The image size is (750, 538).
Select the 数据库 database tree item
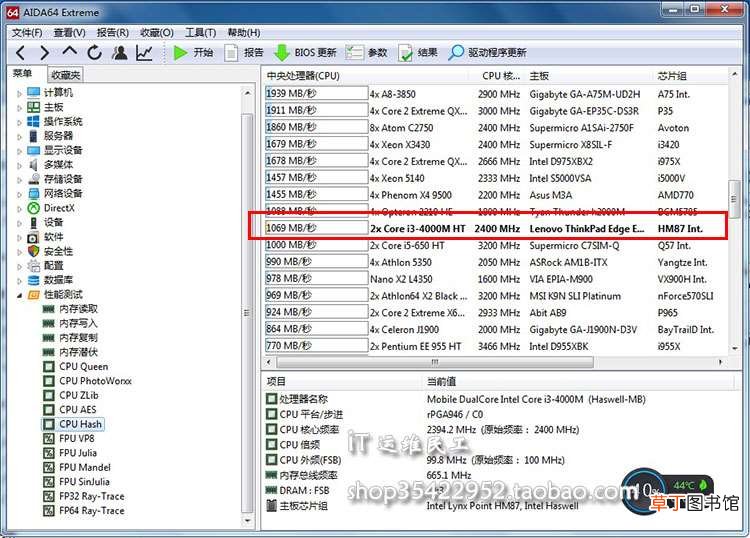[x=50, y=280]
